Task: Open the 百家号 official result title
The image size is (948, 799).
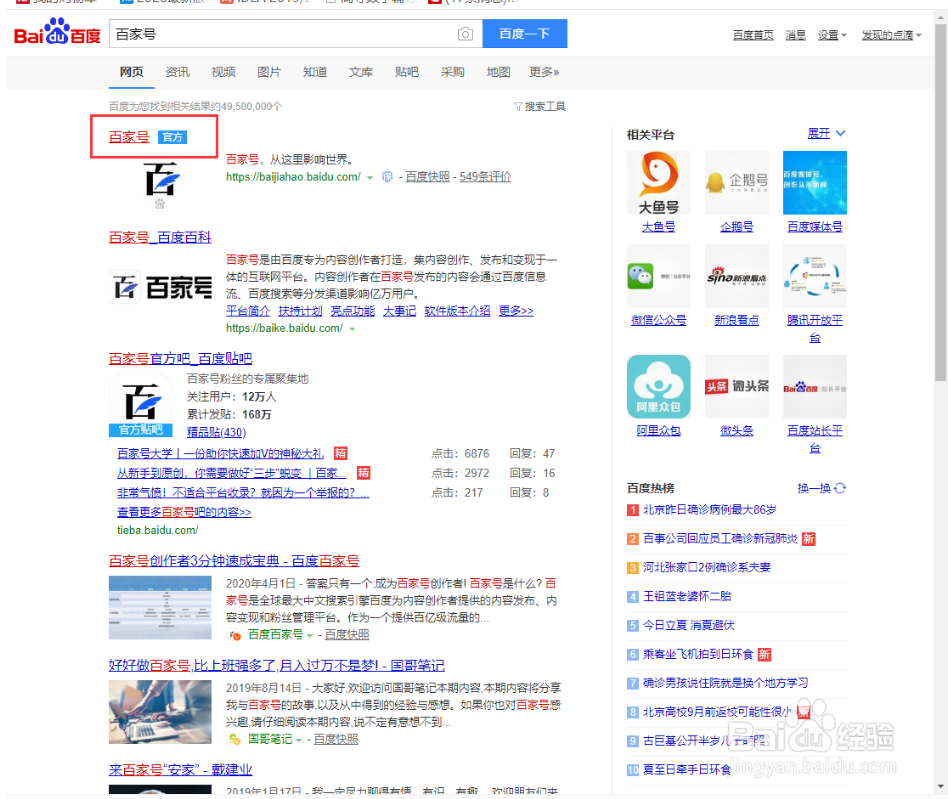Action: pos(129,137)
